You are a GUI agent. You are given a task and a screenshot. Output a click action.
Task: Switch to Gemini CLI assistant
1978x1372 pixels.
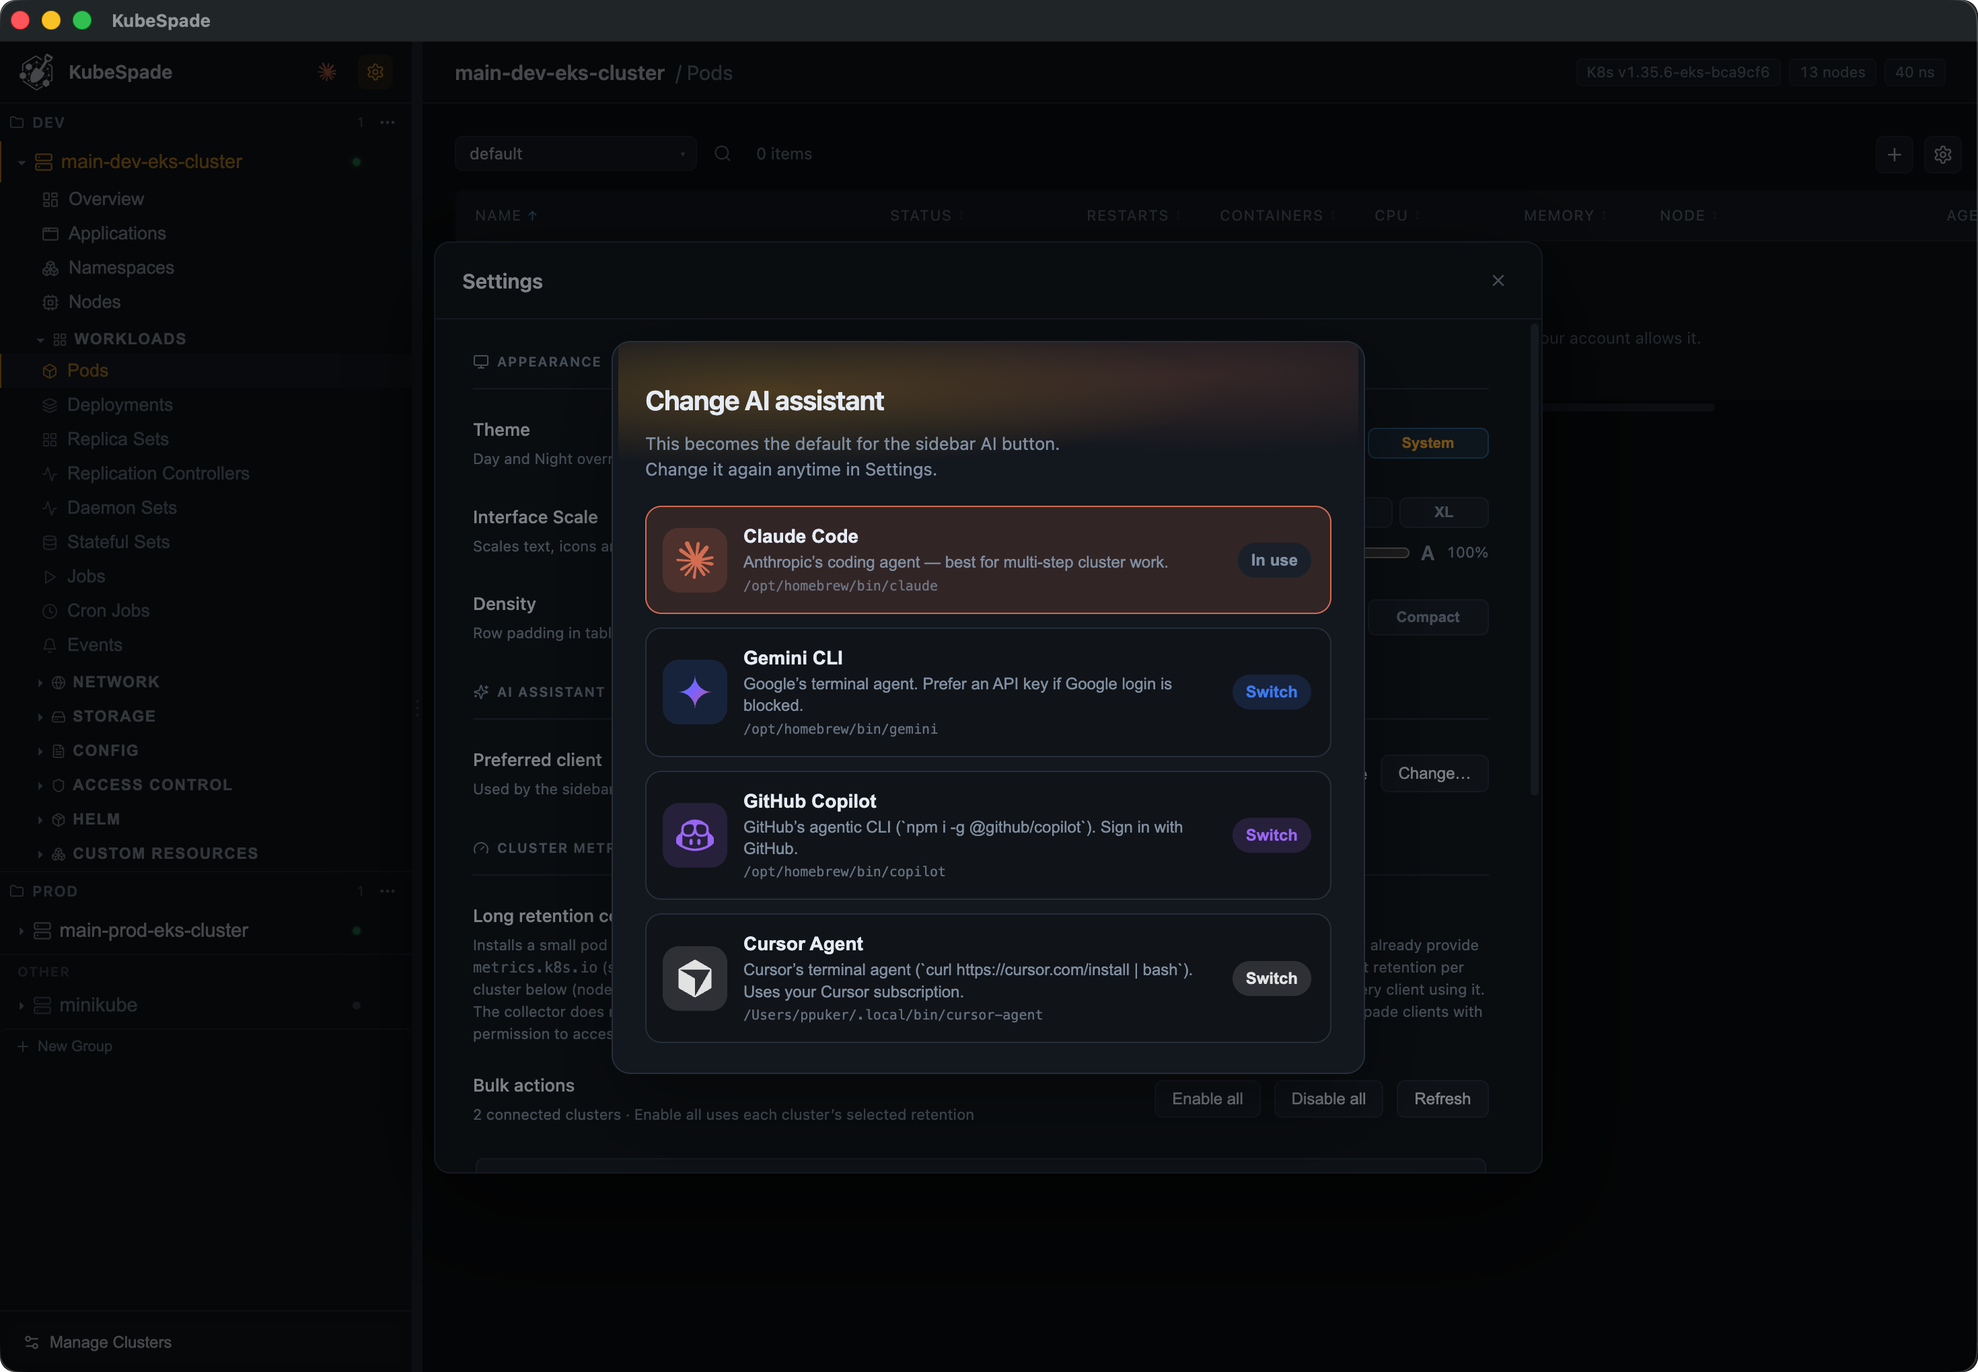pyautogui.click(x=1271, y=692)
